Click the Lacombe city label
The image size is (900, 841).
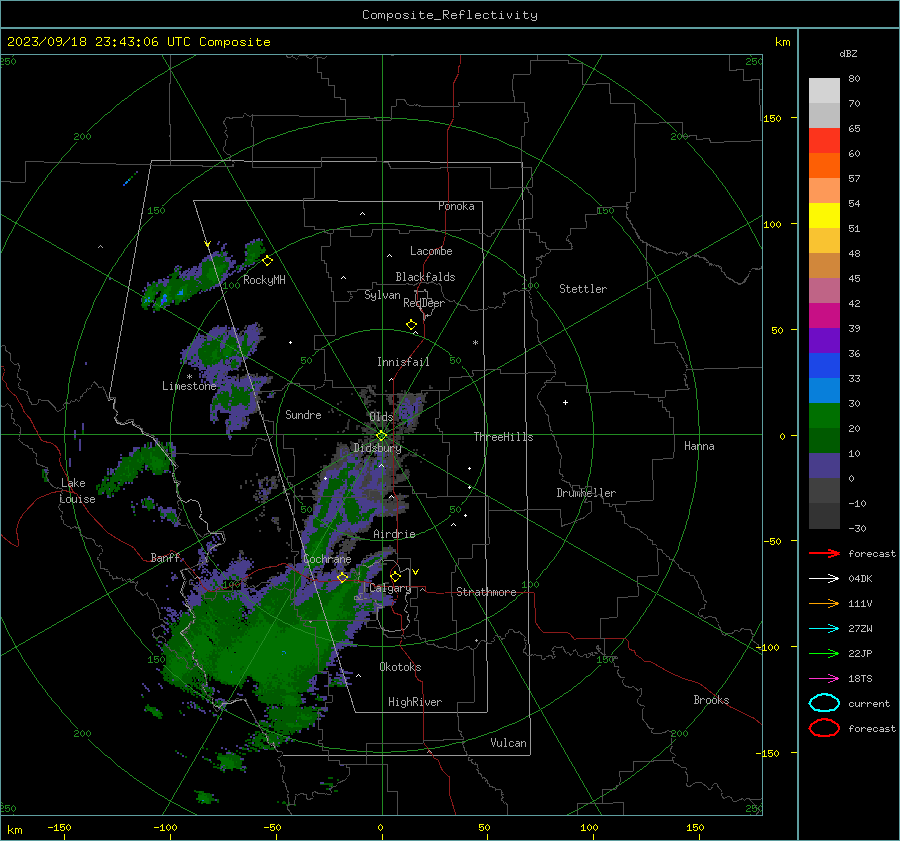click(431, 251)
